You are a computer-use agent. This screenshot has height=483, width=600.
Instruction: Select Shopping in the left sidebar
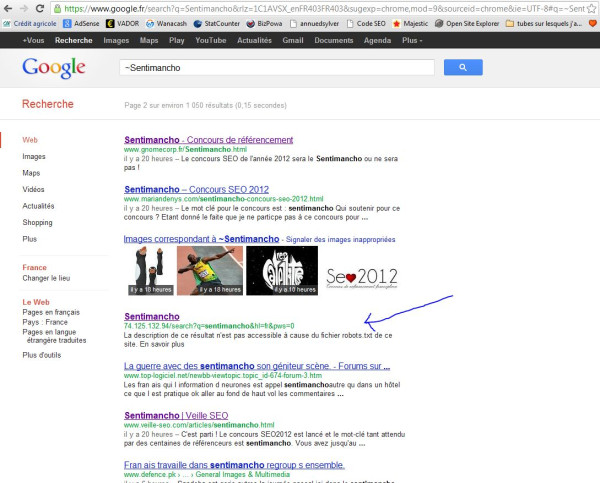37,222
